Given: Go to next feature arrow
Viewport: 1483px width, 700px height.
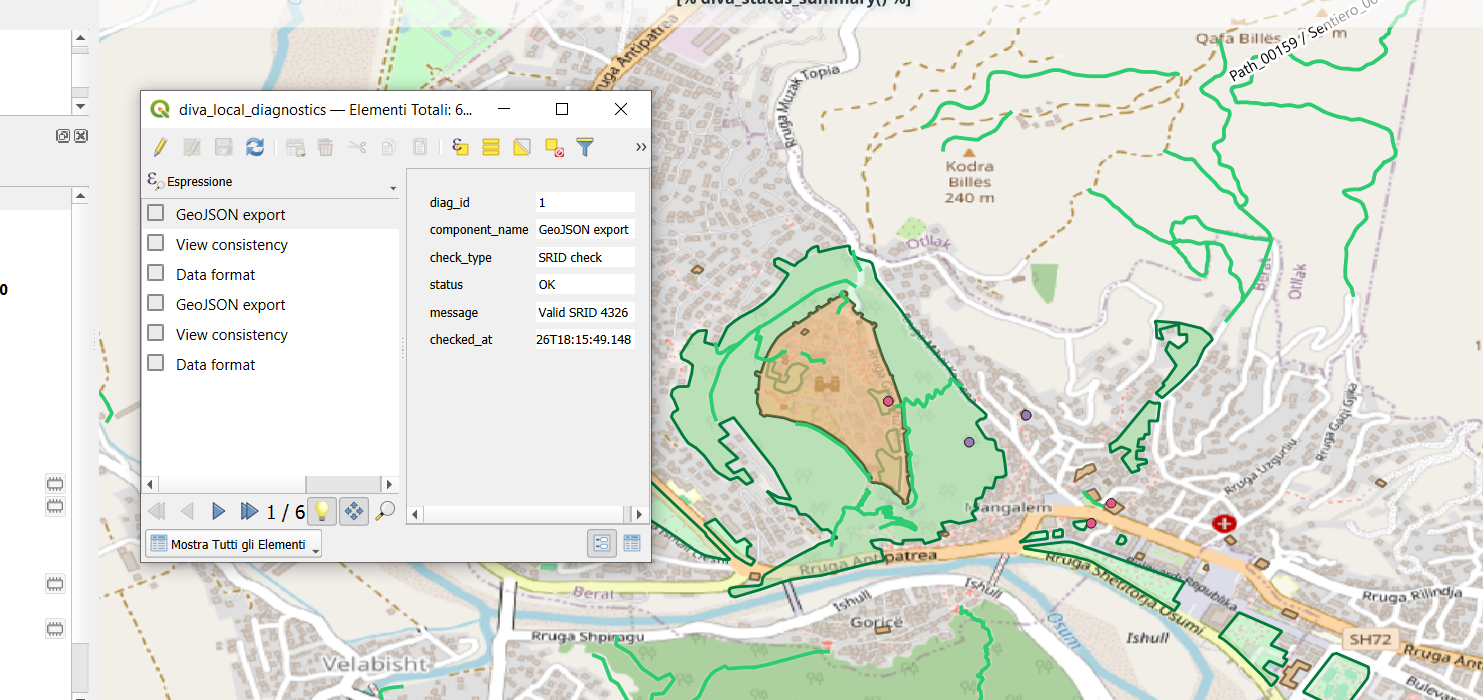Looking at the screenshot, I should click(218, 511).
